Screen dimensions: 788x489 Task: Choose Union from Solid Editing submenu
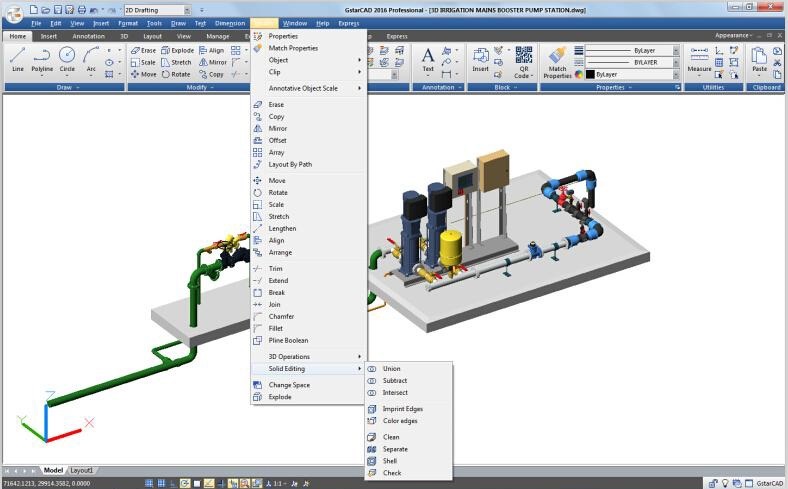tap(391, 369)
